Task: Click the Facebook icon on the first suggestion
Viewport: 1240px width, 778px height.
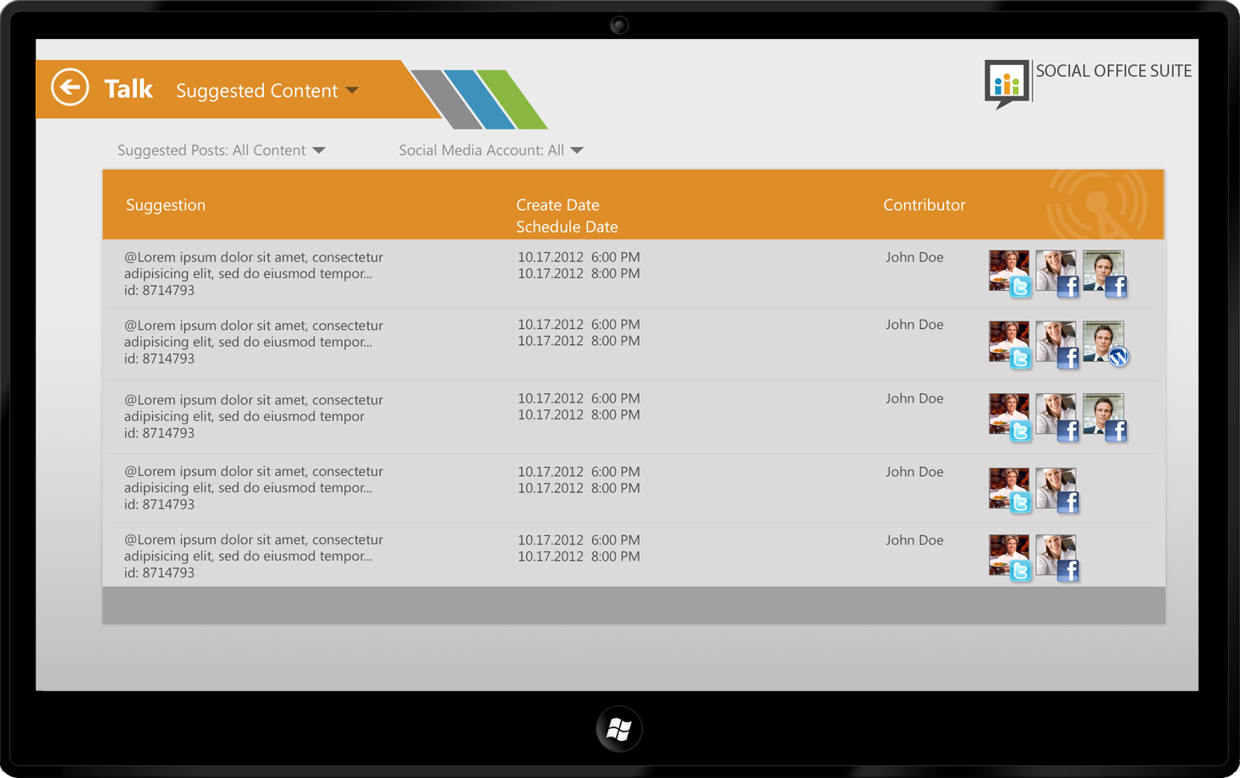Action: tap(1069, 288)
